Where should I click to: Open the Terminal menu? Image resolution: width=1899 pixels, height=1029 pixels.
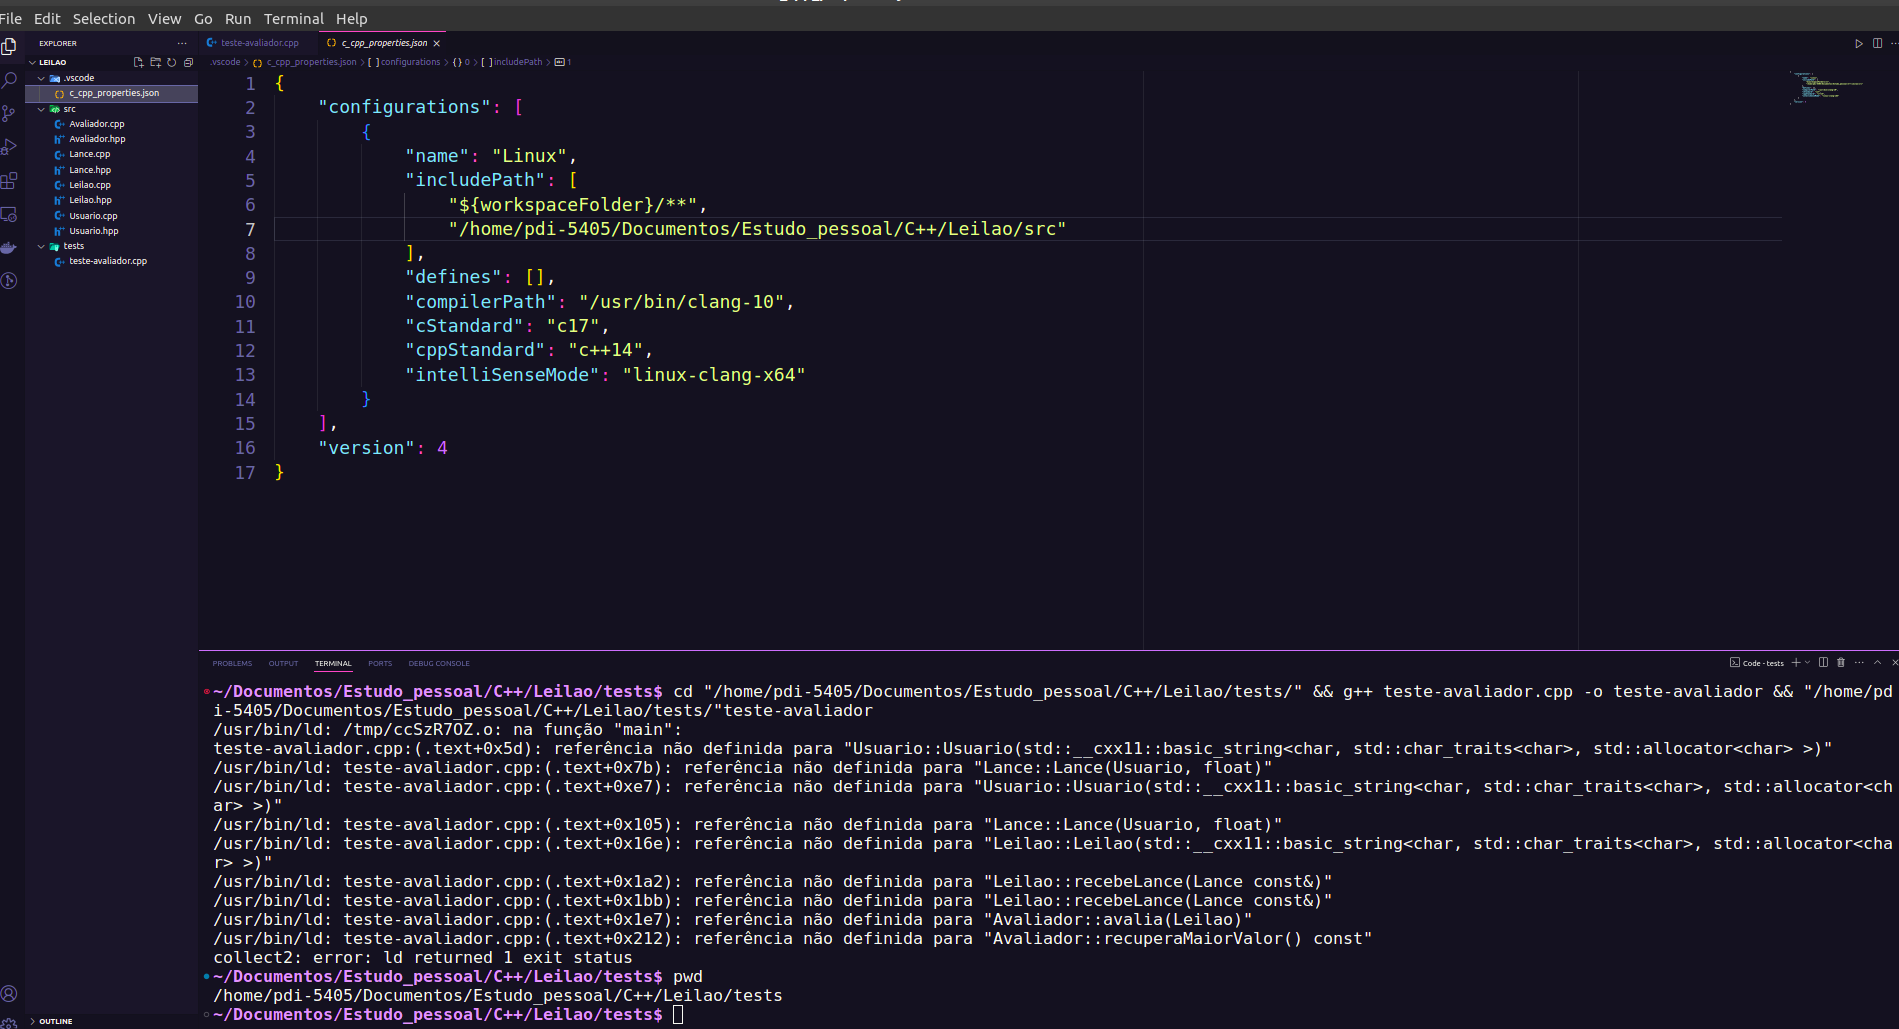(294, 18)
